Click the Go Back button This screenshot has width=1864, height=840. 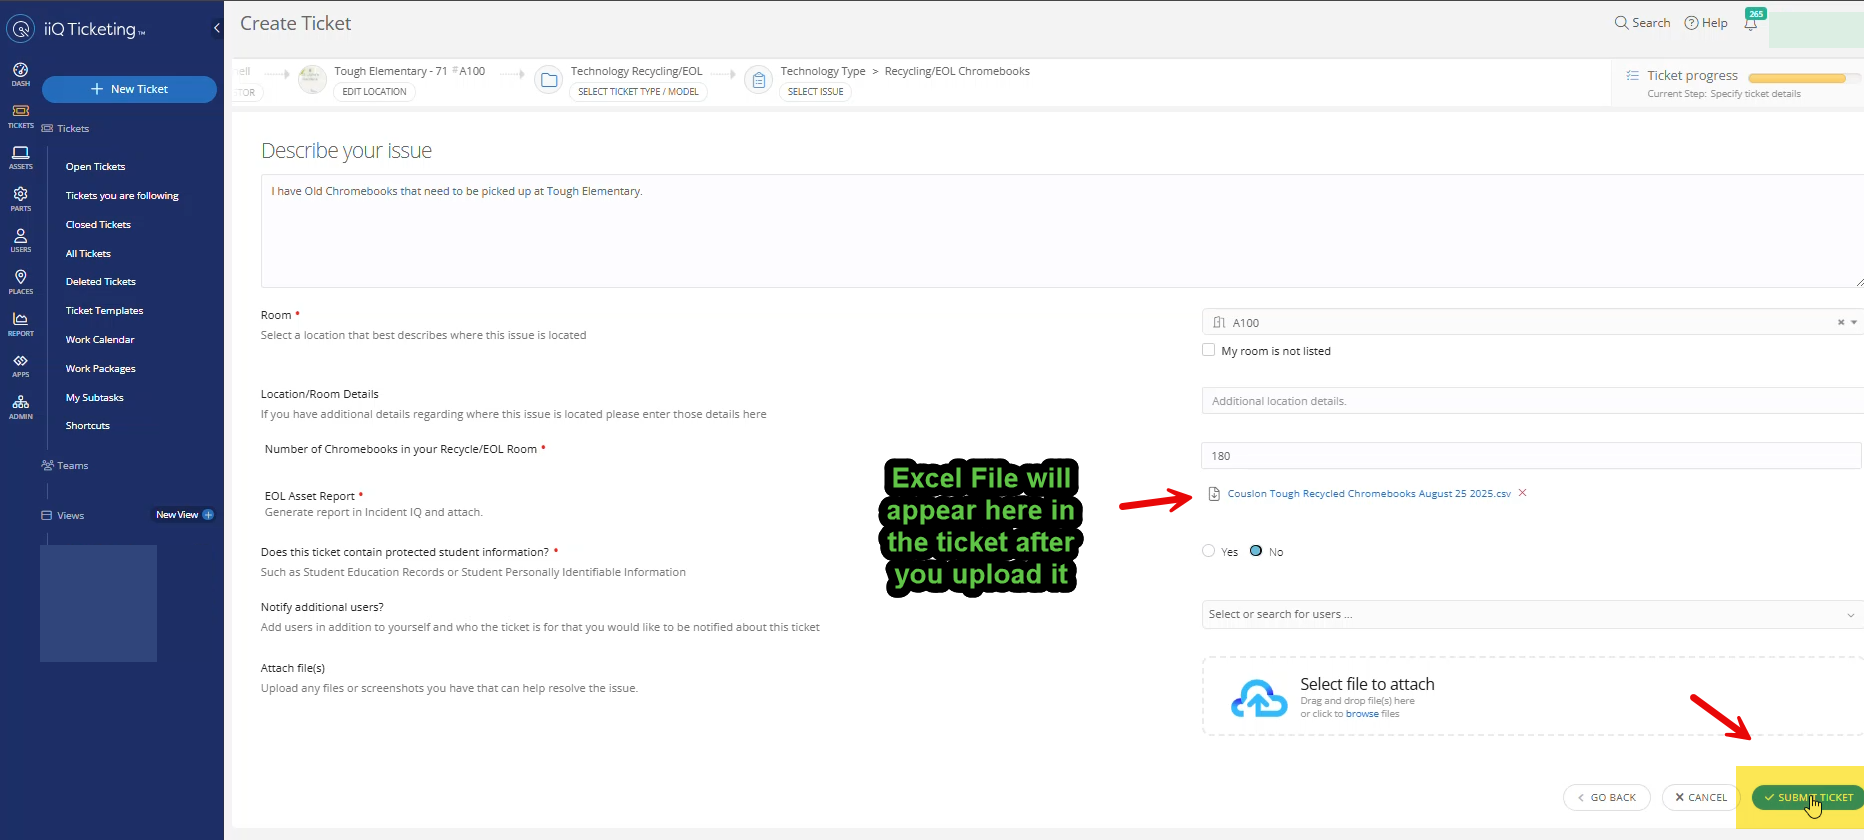coord(1606,797)
